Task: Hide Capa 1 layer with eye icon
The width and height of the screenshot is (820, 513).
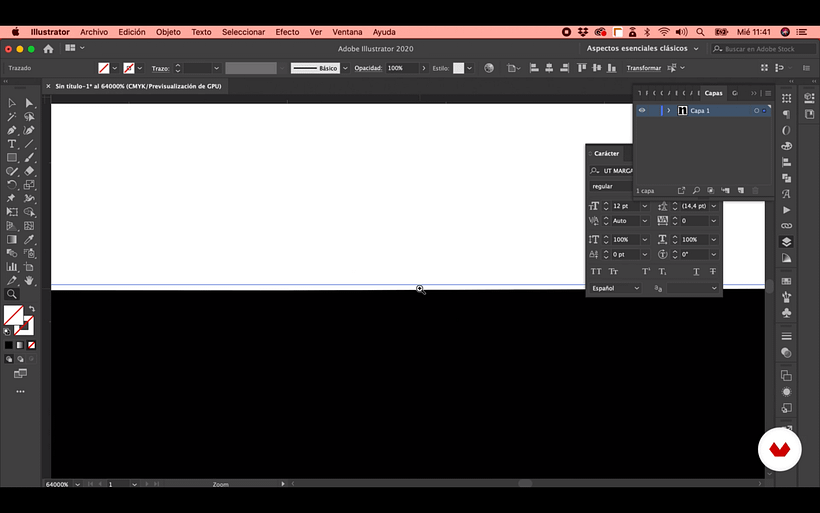Action: [x=642, y=110]
